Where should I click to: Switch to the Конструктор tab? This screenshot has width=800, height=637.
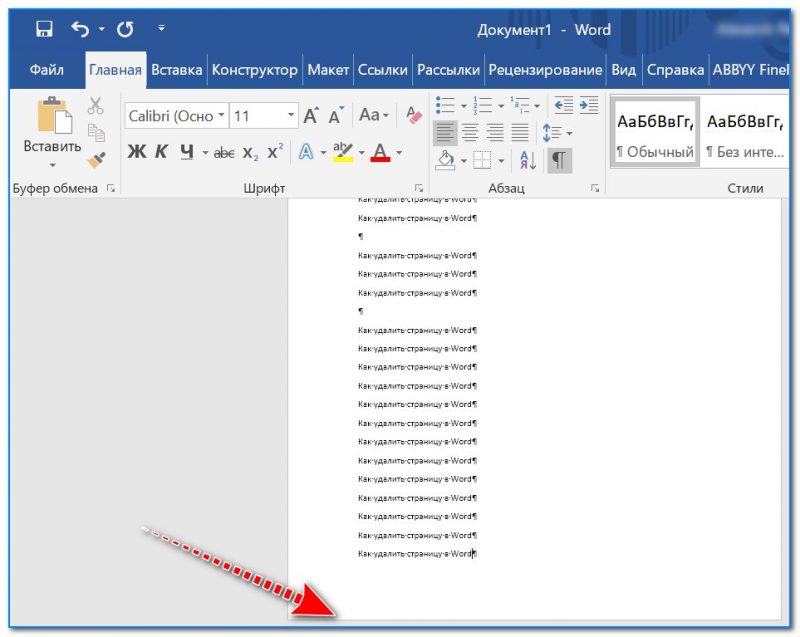[255, 70]
